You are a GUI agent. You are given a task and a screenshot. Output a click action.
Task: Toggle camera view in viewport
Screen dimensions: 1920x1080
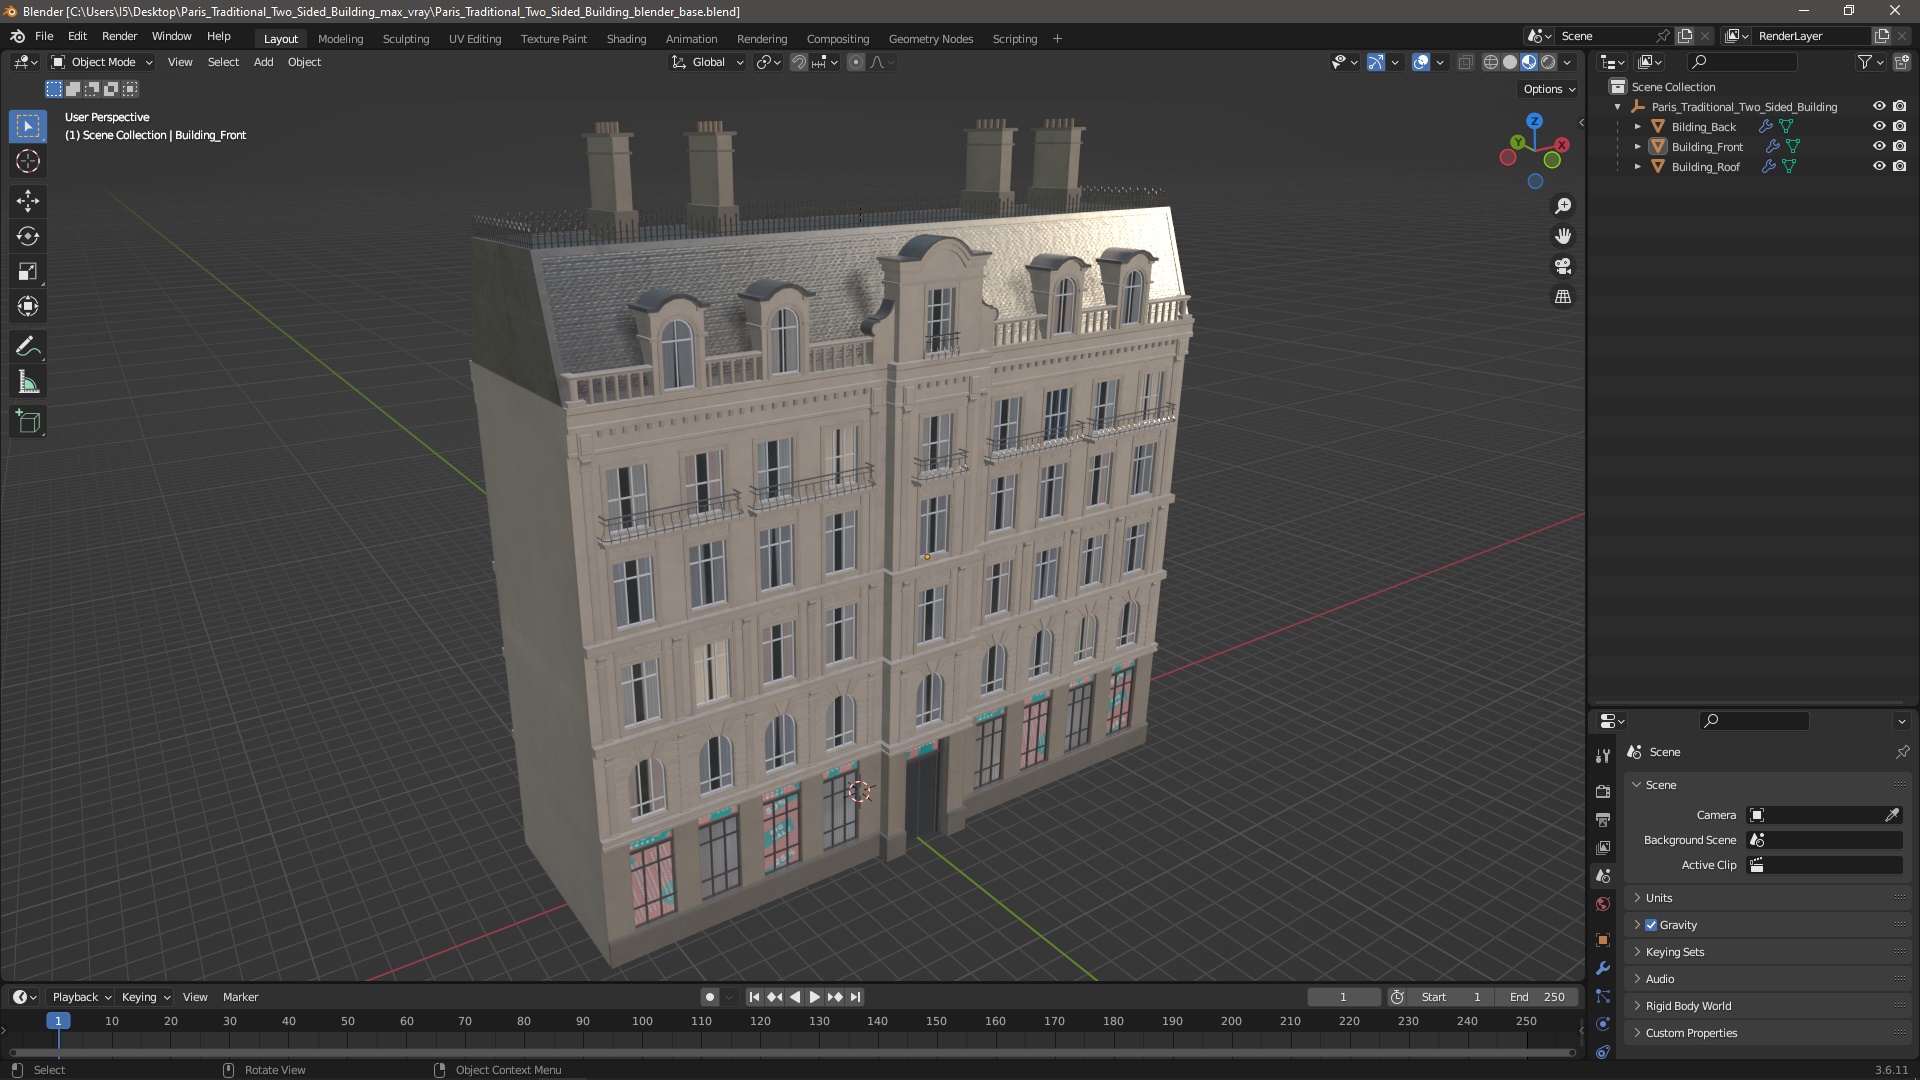point(1562,267)
